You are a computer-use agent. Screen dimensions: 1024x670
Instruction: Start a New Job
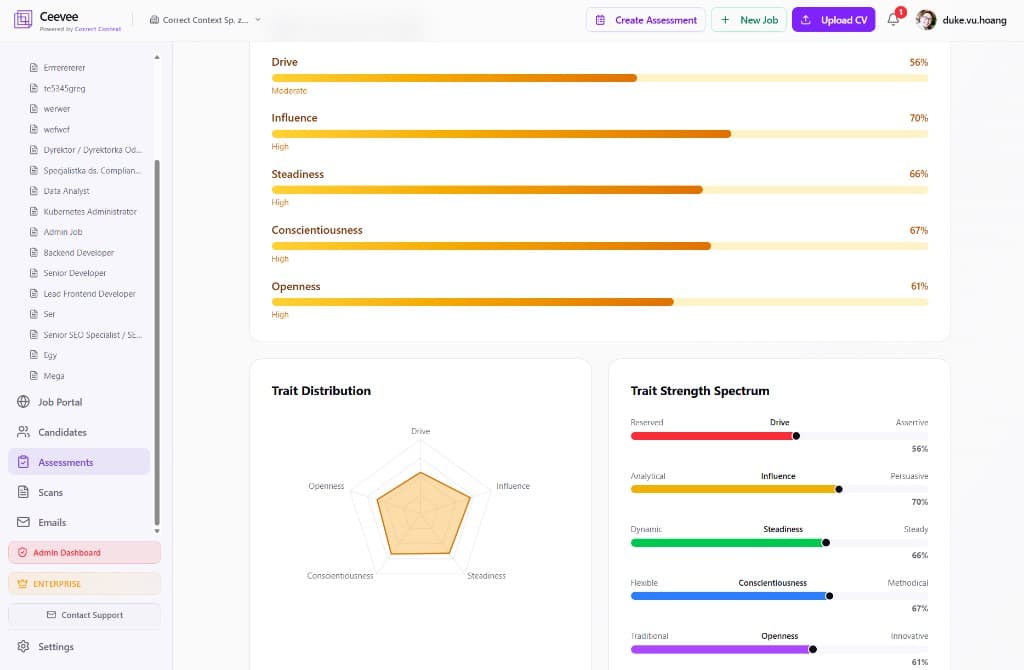click(749, 20)
